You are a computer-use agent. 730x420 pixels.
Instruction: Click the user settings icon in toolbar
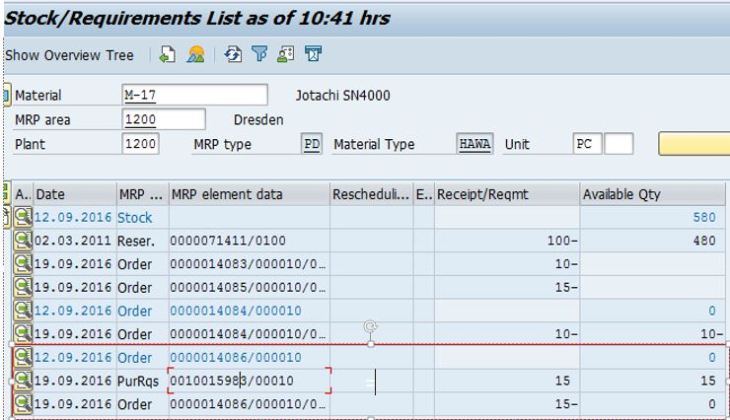tap(285, 54)
